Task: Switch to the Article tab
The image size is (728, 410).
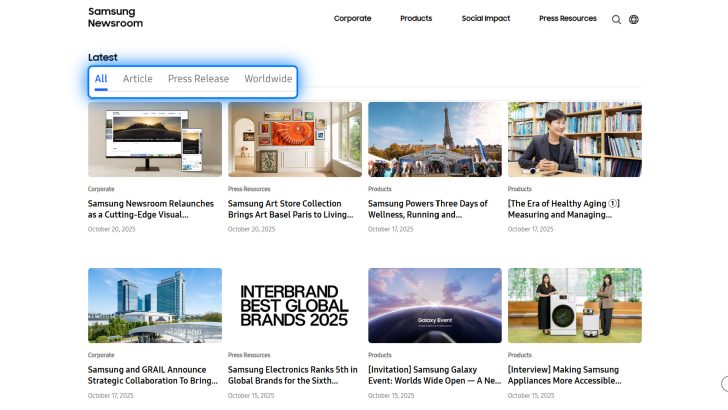Action: pos(137,79)
